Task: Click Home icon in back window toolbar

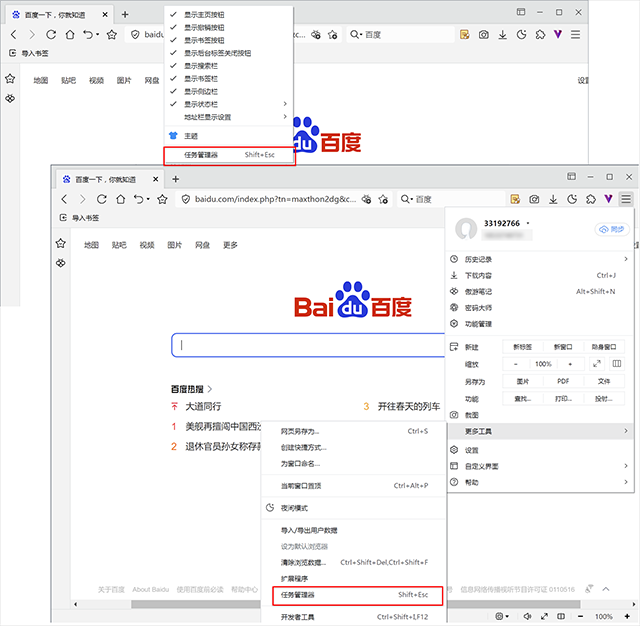Action: point(70,35)
